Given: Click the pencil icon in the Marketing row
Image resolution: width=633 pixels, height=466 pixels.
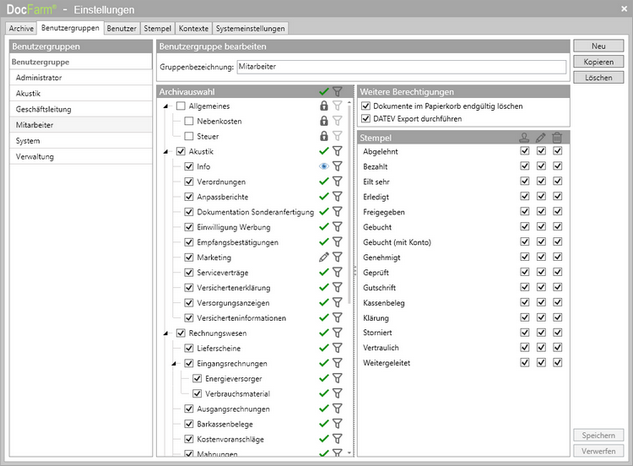Looking at the screenshot, I should pos(323,257).
